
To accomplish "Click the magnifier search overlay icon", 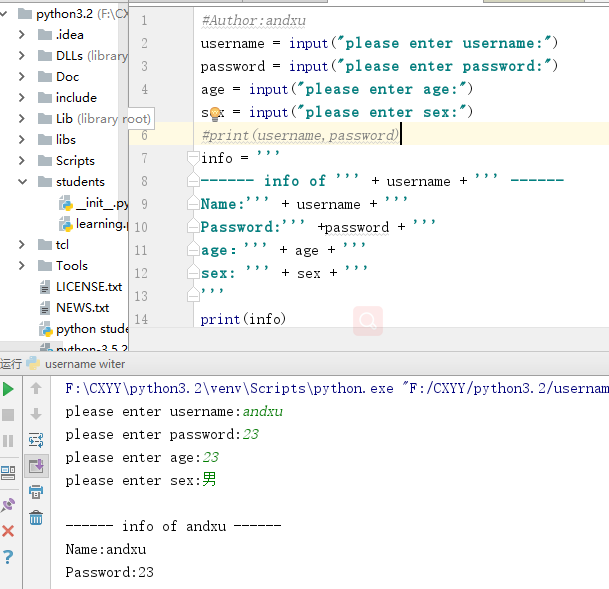I will point(368,321).
